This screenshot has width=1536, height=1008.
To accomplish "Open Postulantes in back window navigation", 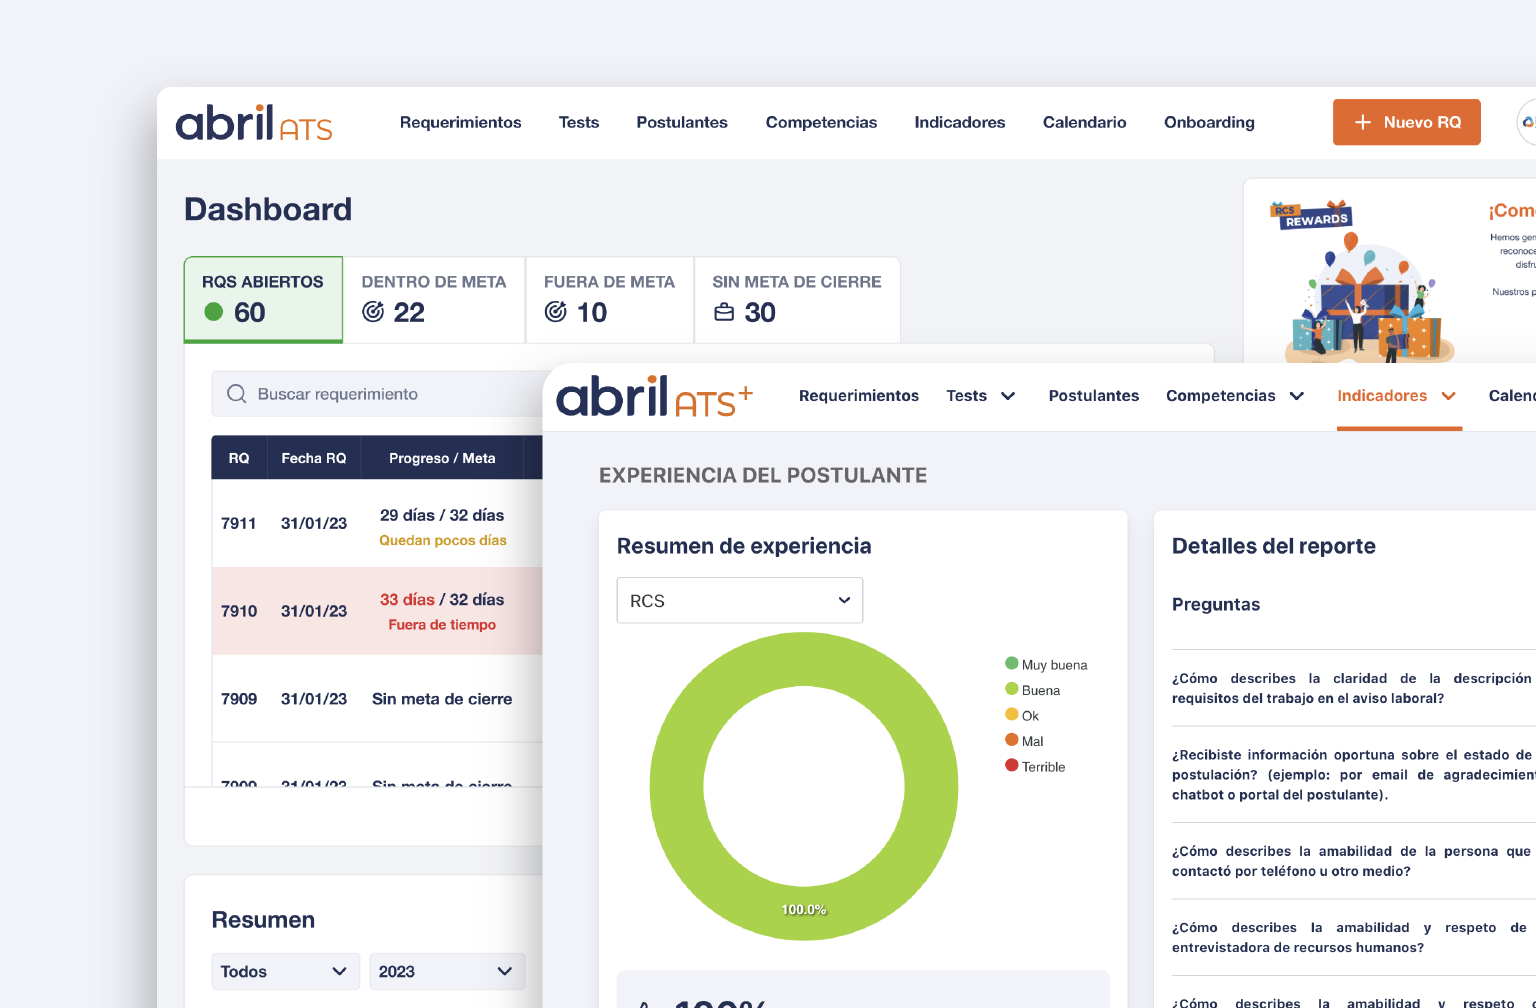I will tap(682, 122).
